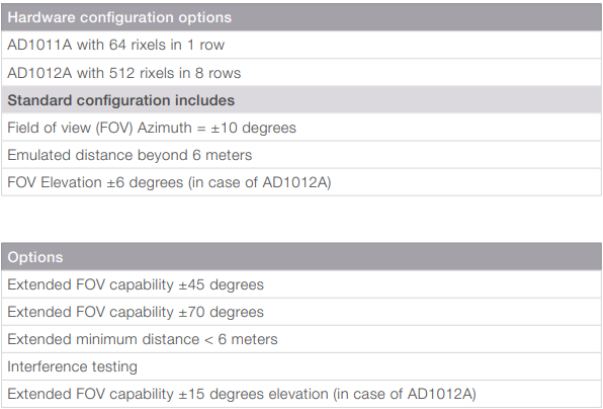603x409 pixels.
Task: Select Extended FOV capability ±70 degrees row
Action: click(135, 312)
